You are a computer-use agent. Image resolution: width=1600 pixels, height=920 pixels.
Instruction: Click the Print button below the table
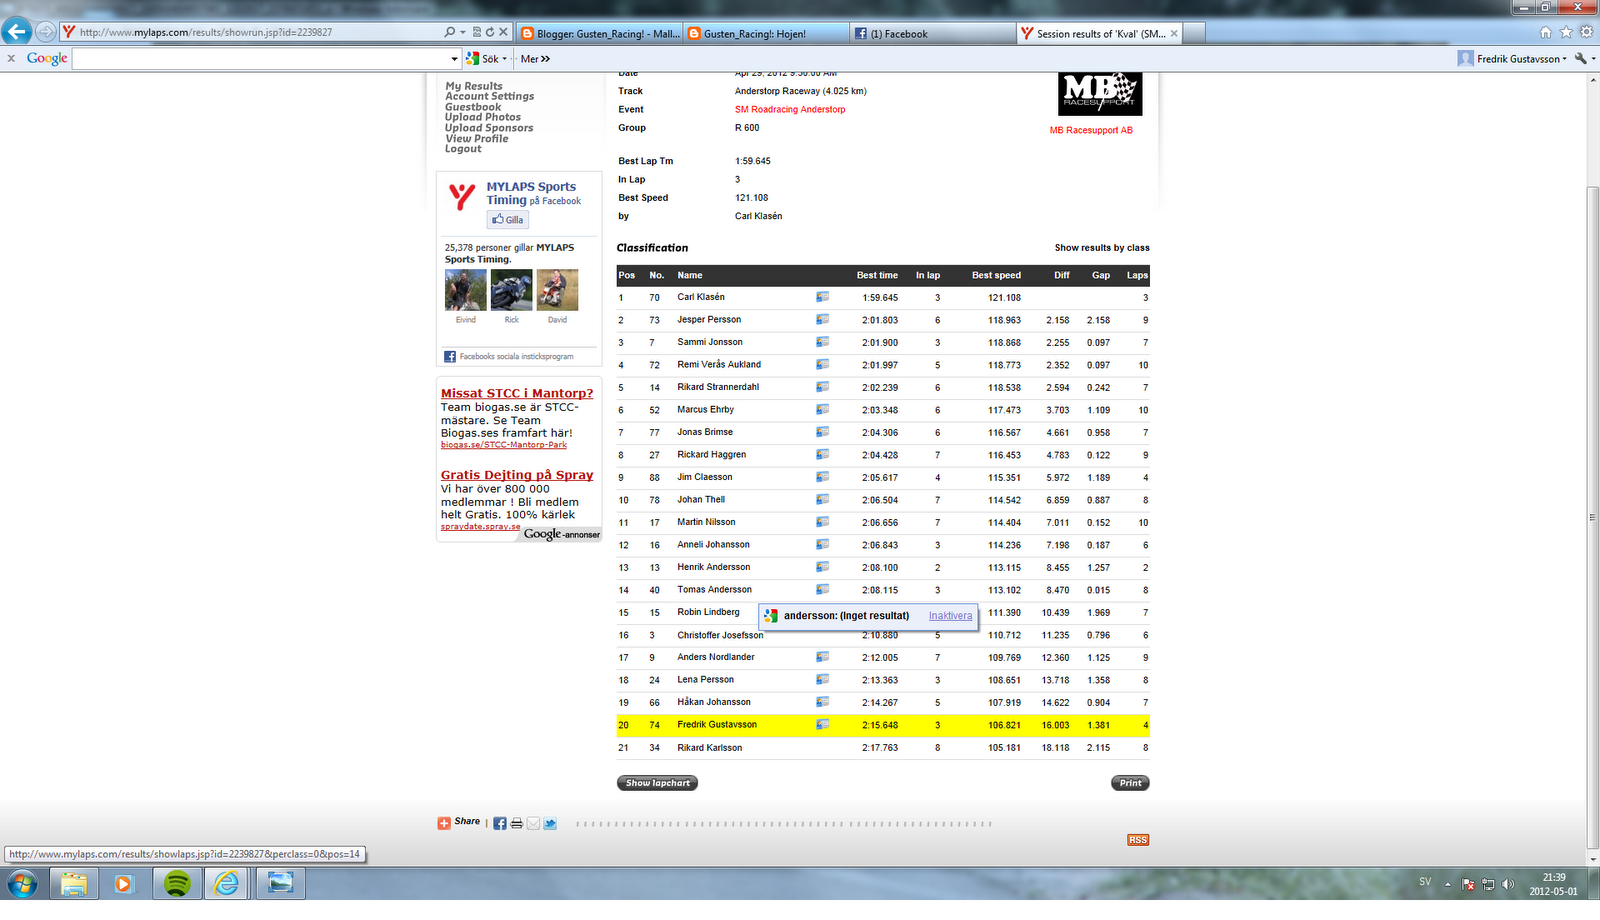click(x=1130, y=783)
